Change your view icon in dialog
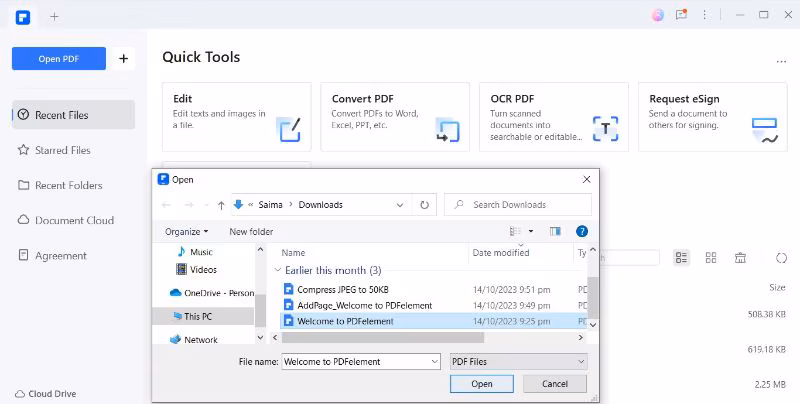This screenshot has height=404, width=800. click(515, 232)
